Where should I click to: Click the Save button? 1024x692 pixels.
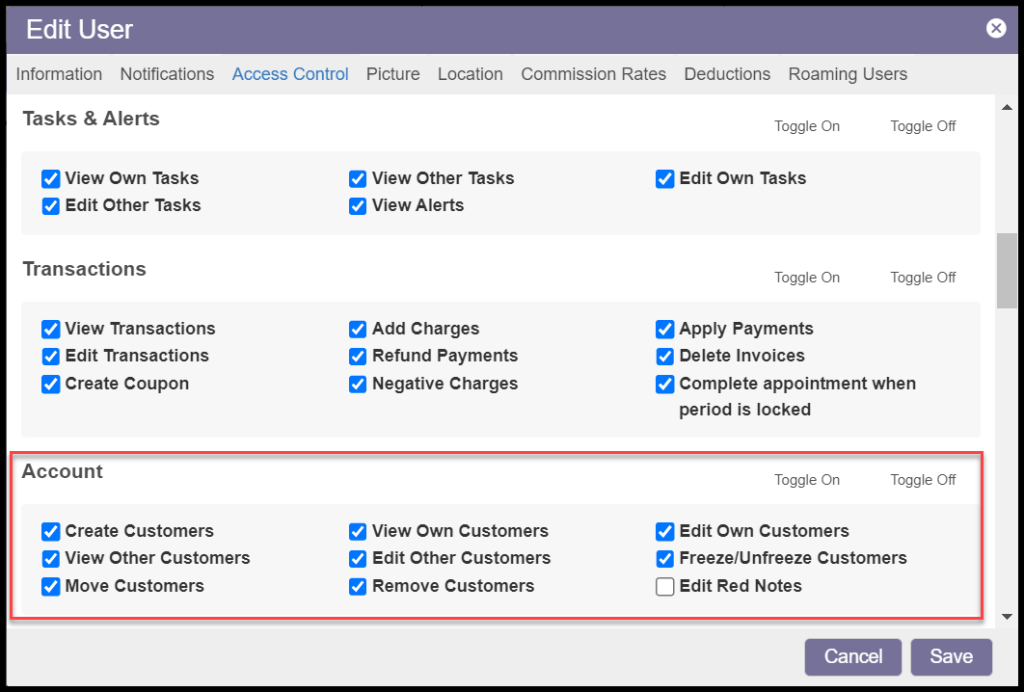coord(950,657)
